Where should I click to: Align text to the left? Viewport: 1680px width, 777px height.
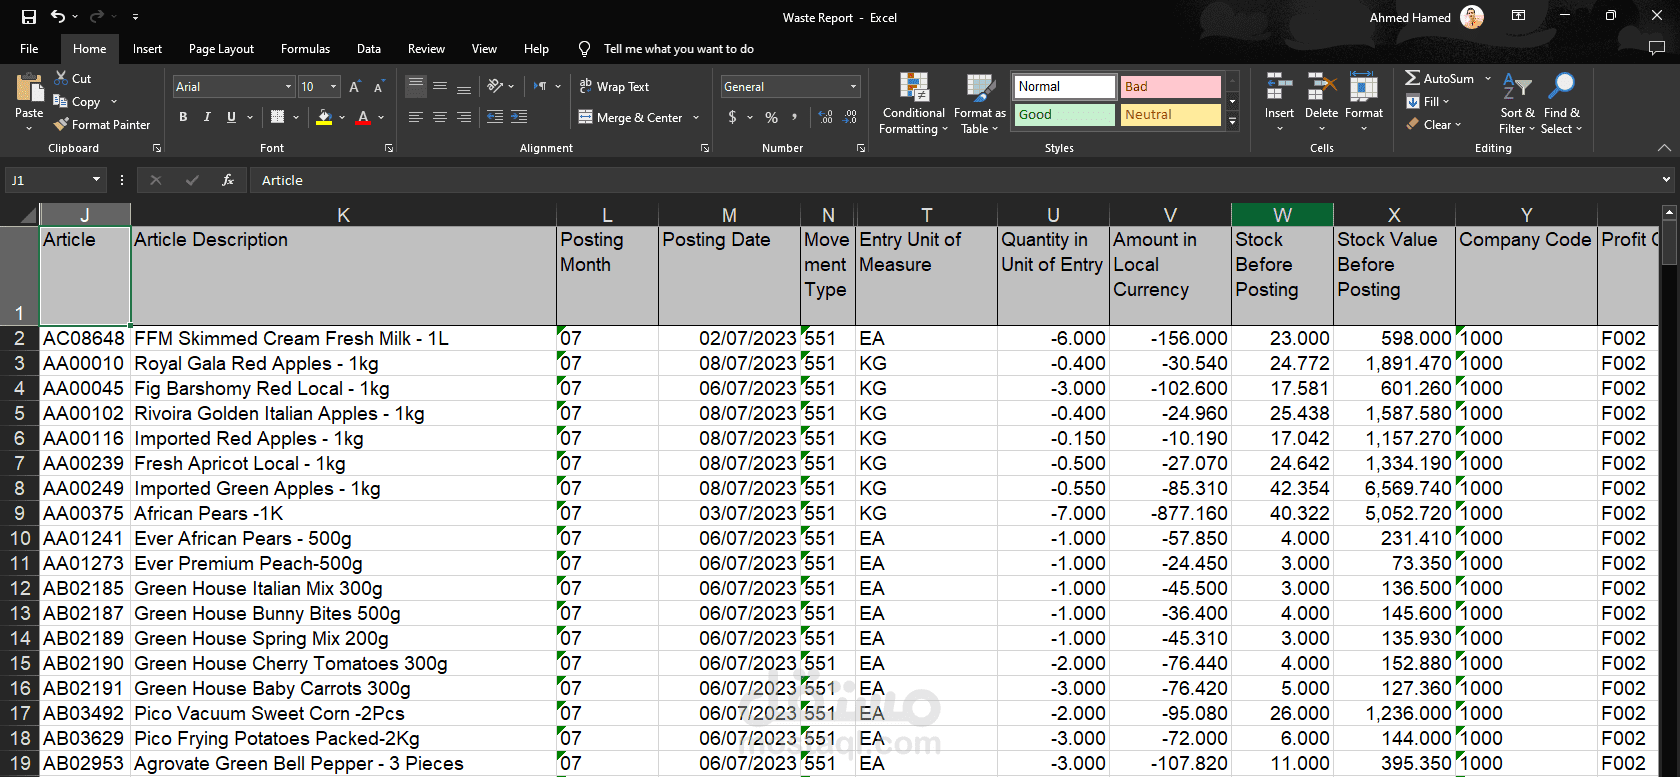416,117
